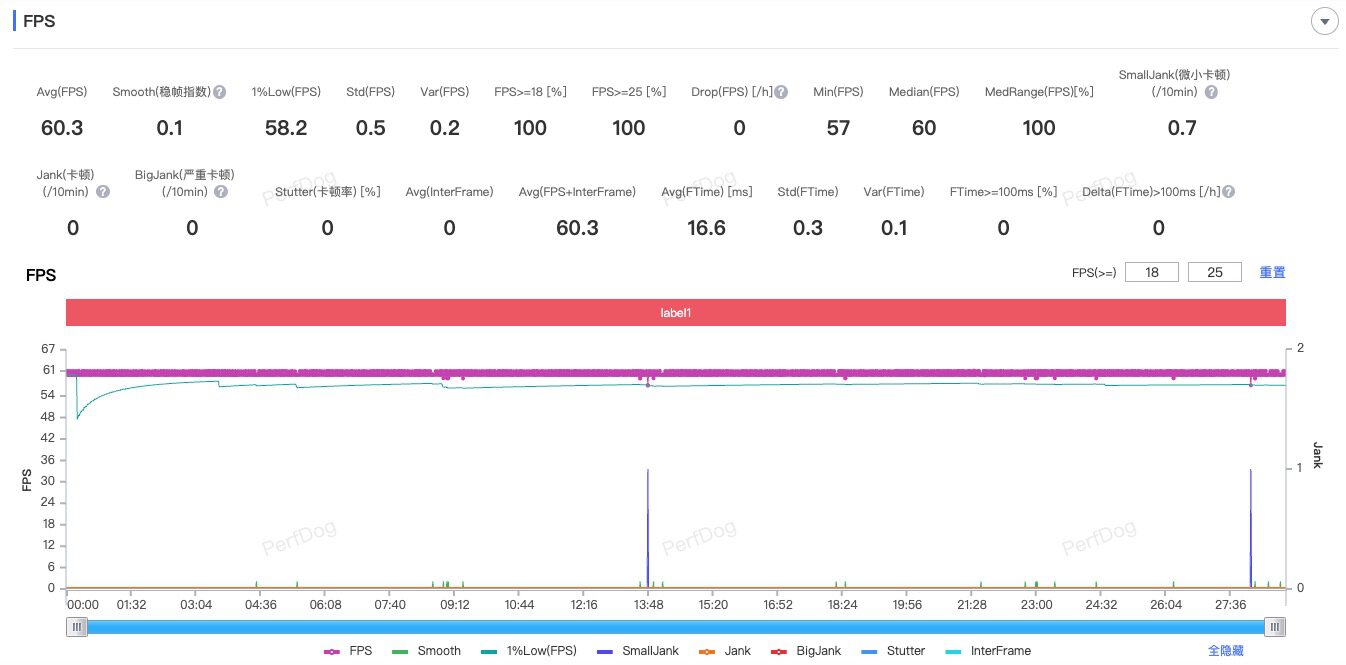Toggle Stutter series in chart legend

click(893, 651)
